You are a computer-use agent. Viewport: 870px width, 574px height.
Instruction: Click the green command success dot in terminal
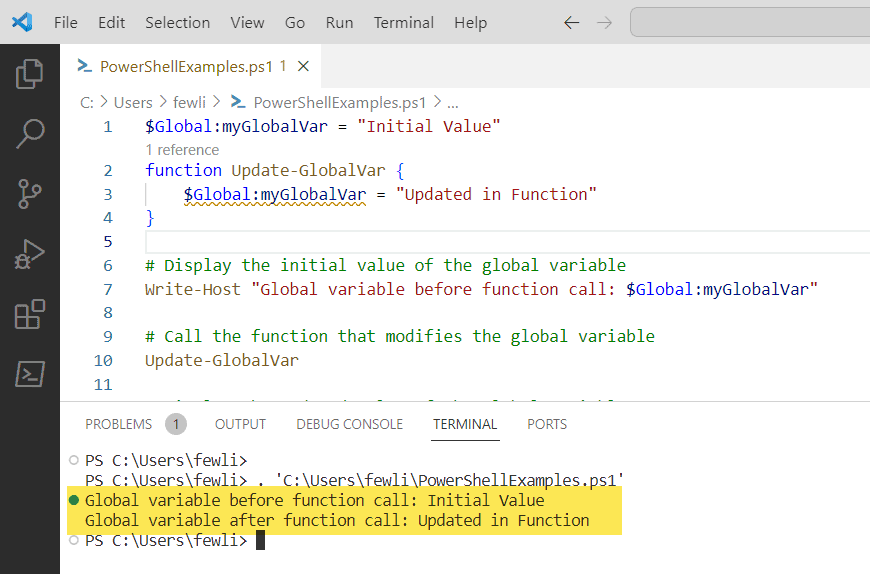click(x=74, y=500)
